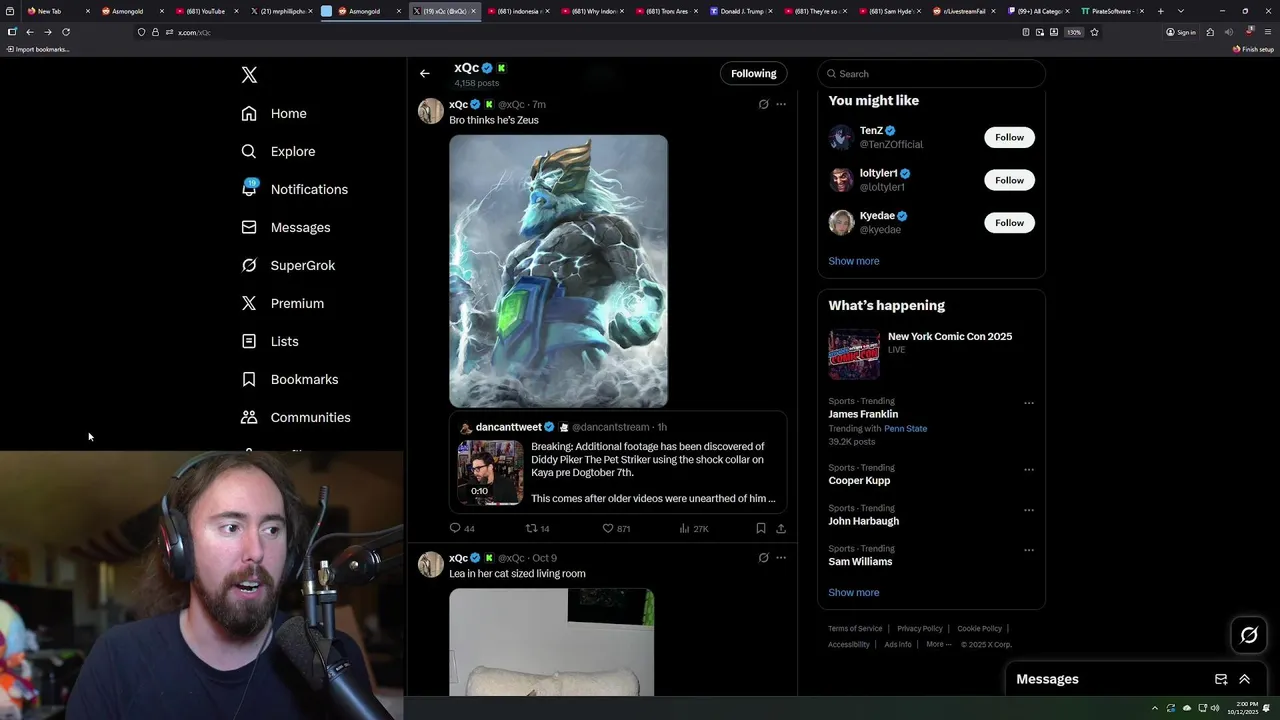The width and height of the screenshot is (1280, 720).
Task: Open the Lea living room photo
Action: click(x=551, y=642)
